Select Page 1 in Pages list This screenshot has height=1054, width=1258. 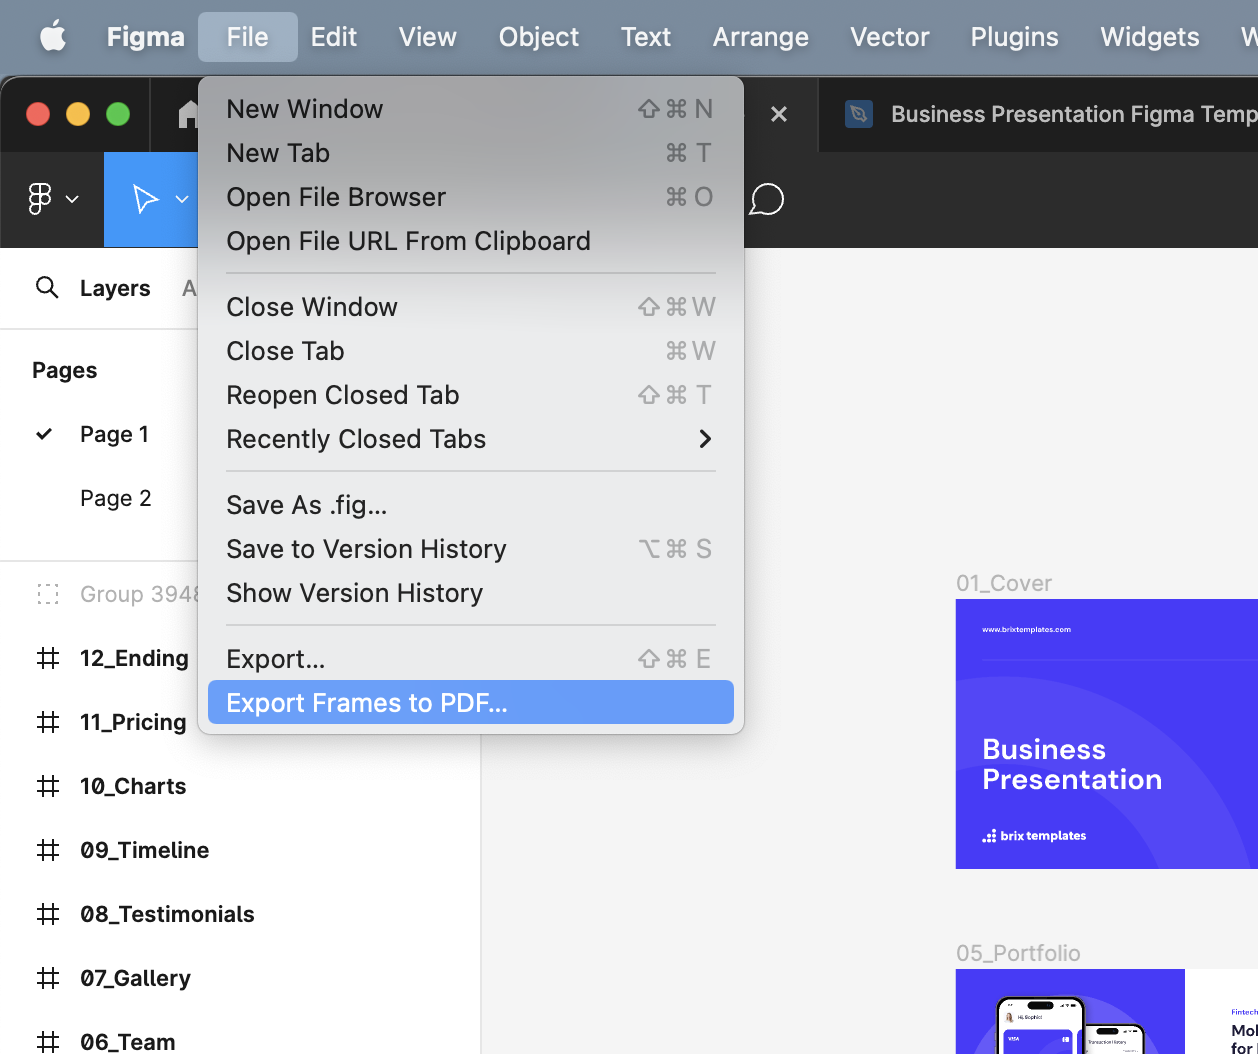click(x=114, y=434)
